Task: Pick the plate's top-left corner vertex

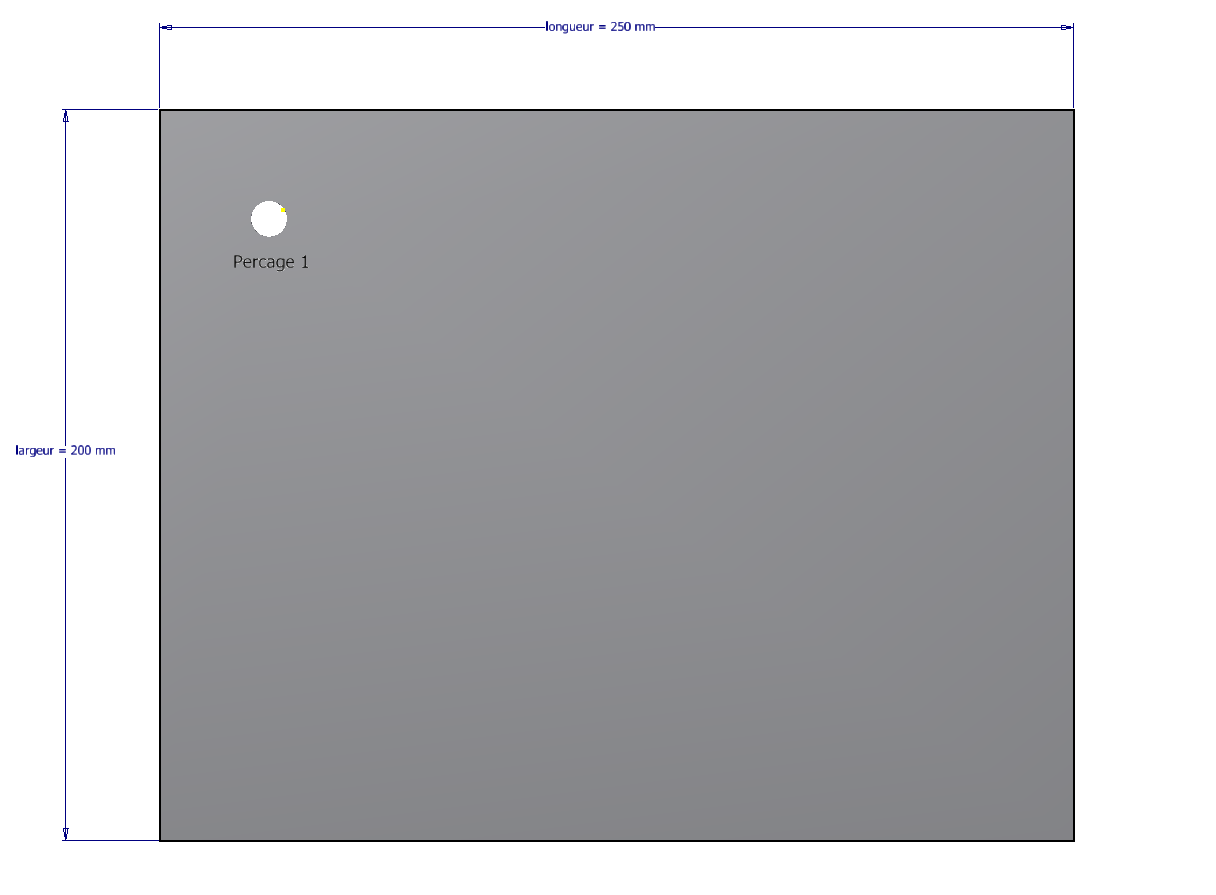Action: 160,110
